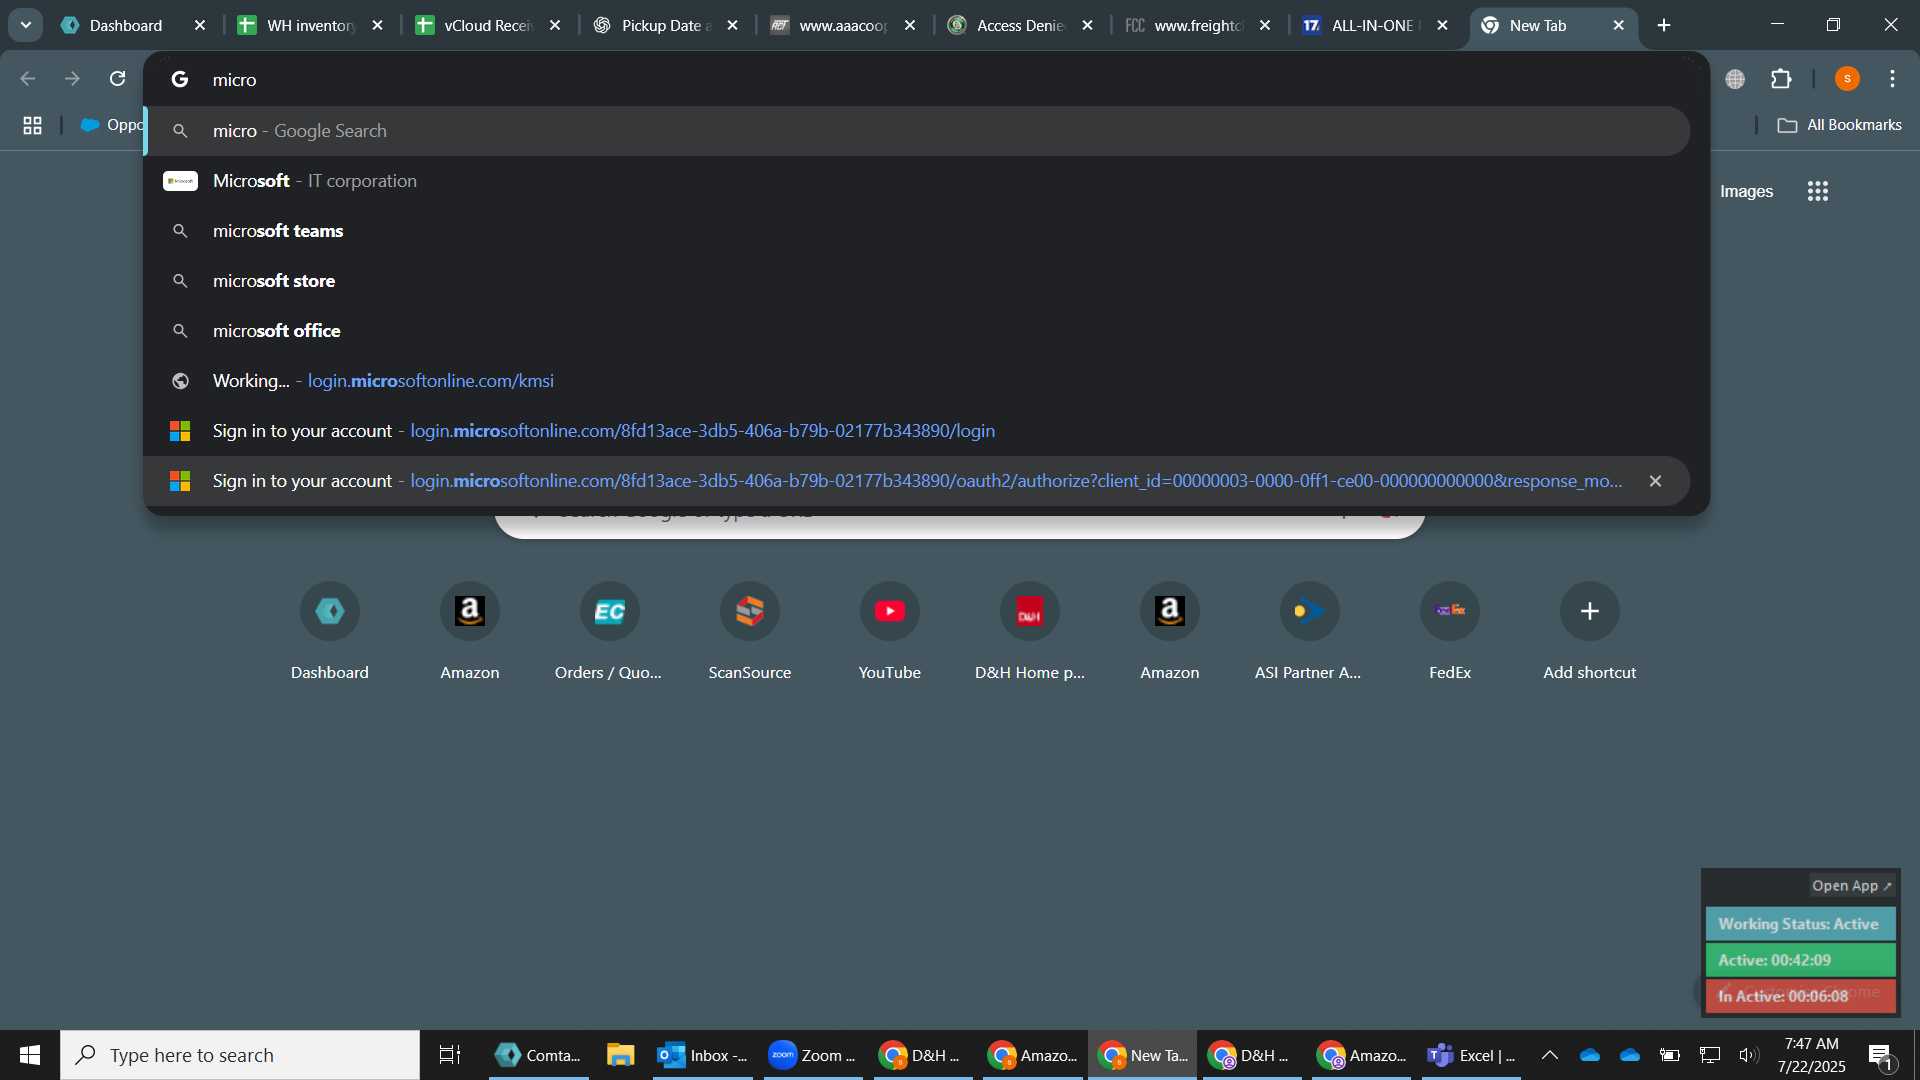
Task: Open the apps grid in bookmarks bar
Action: tap(32, 125)
